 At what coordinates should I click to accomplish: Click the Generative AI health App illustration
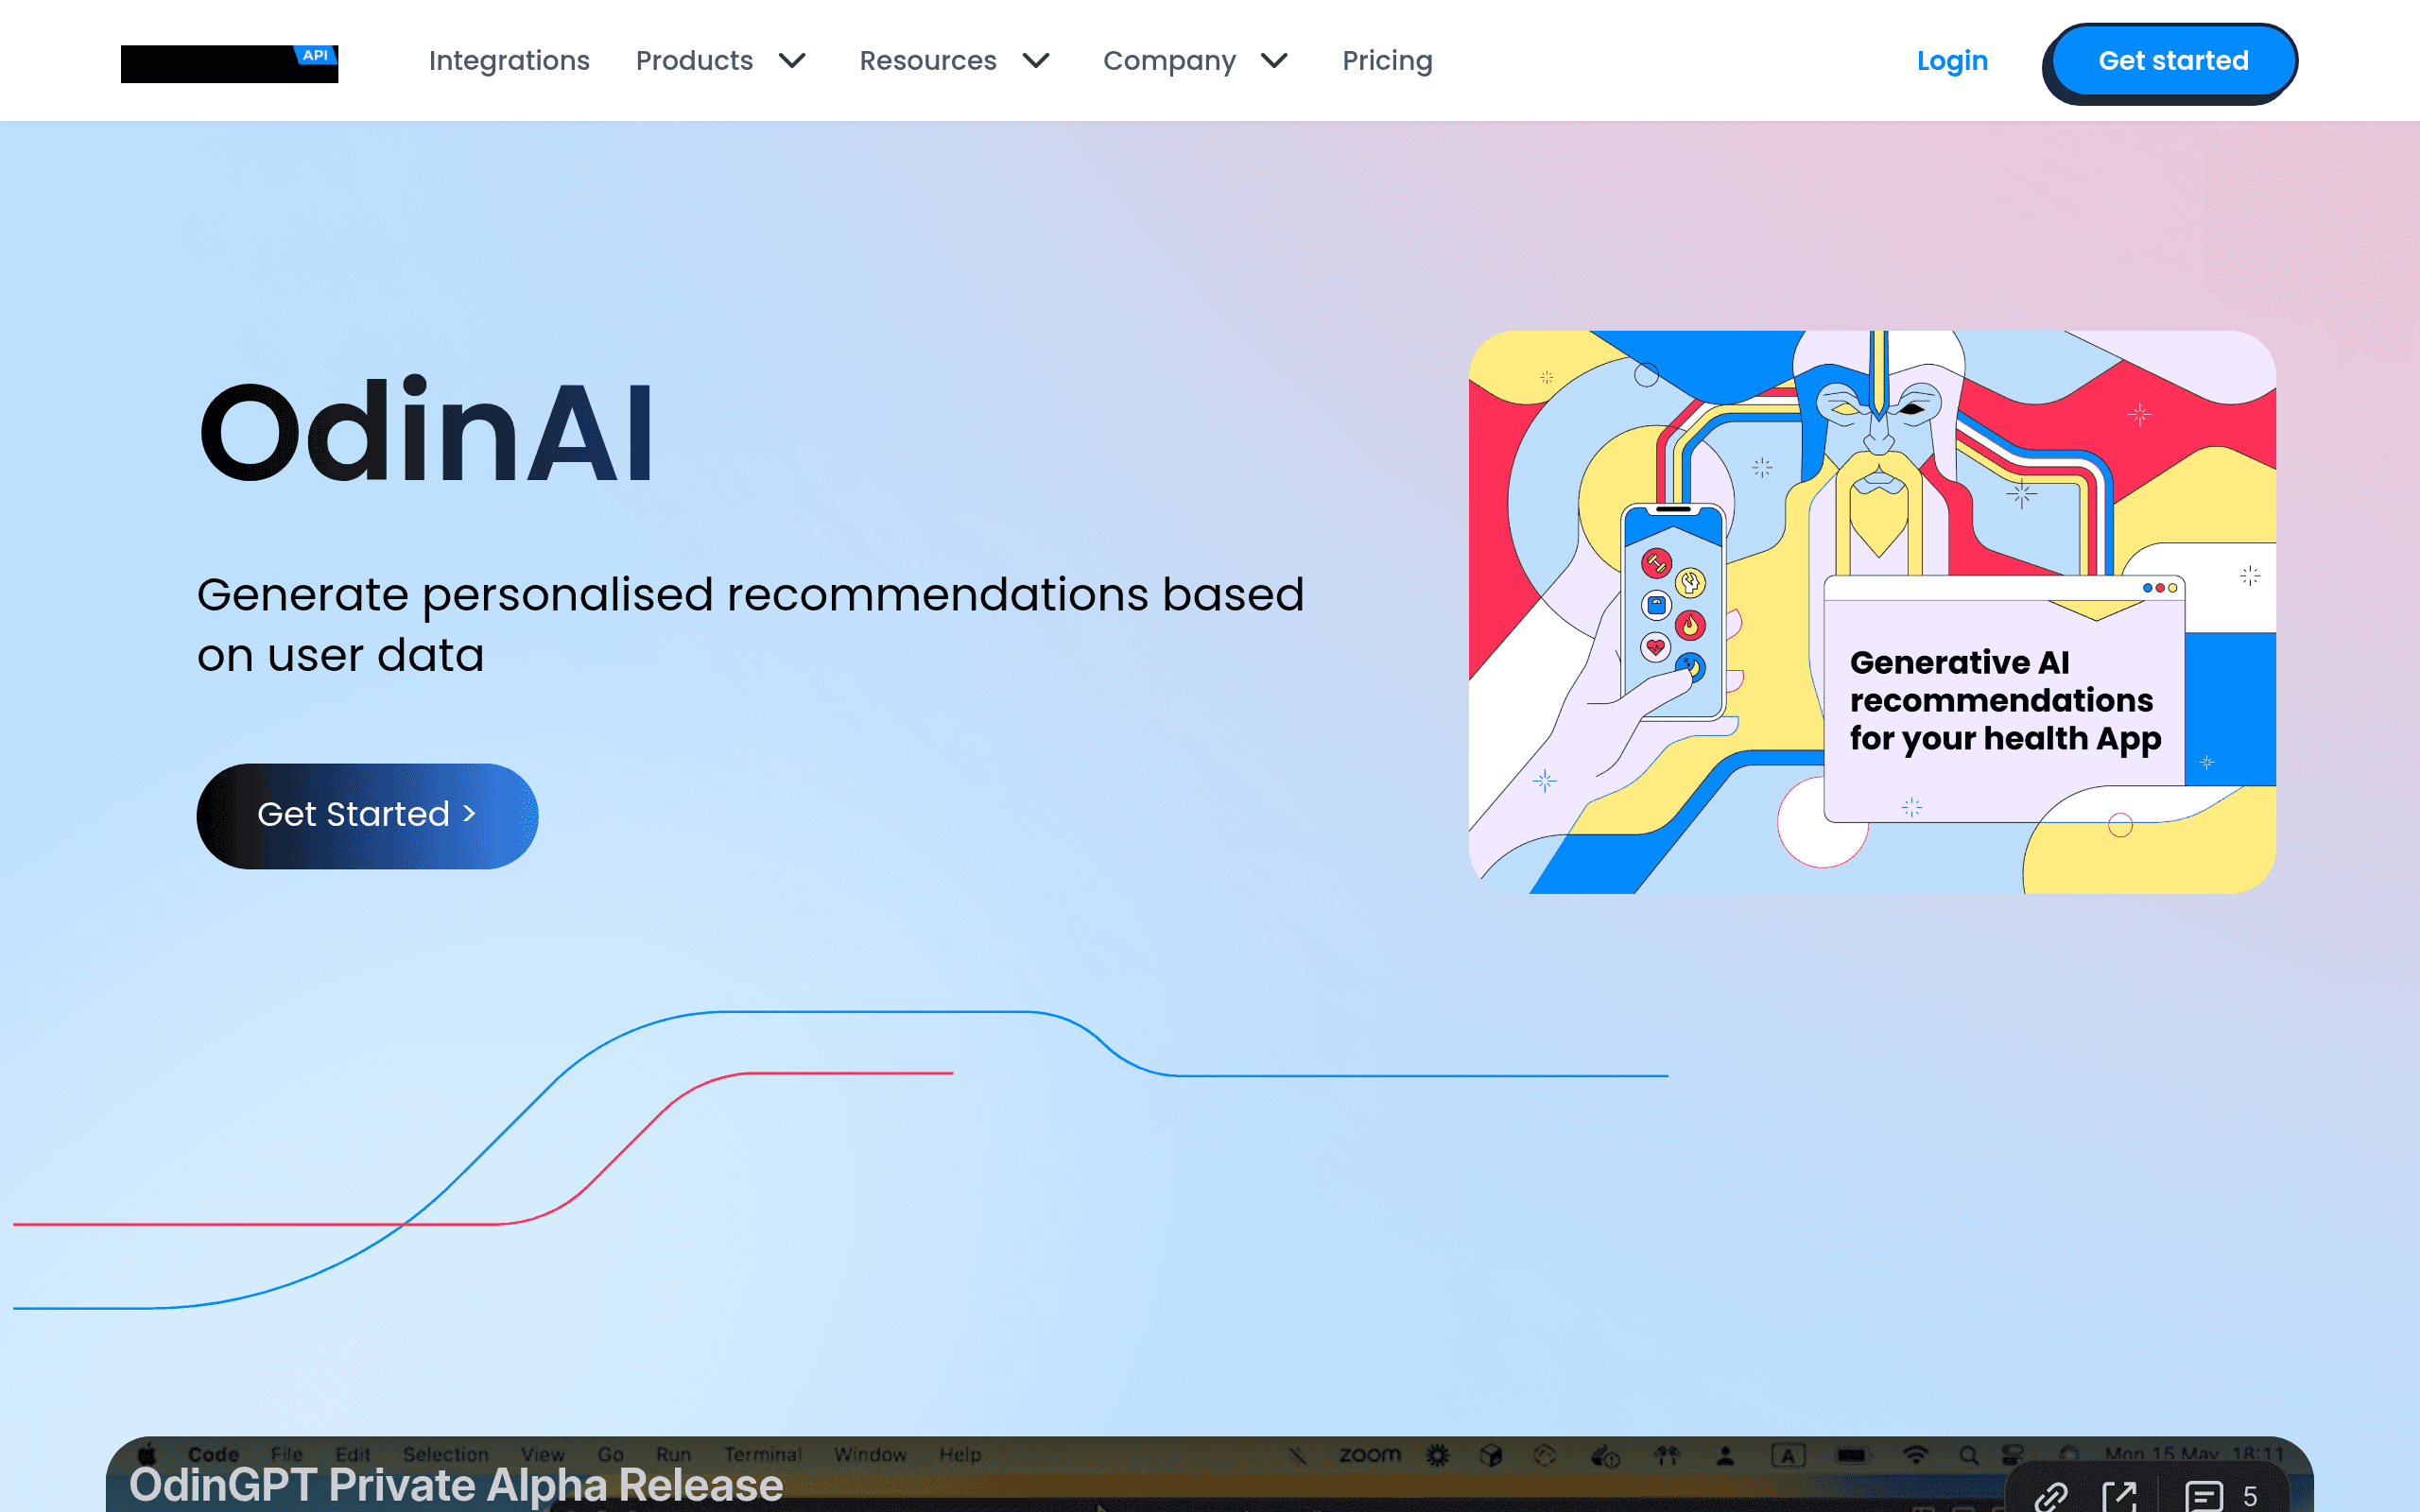pyautogui.click(x=1872, y=612)
